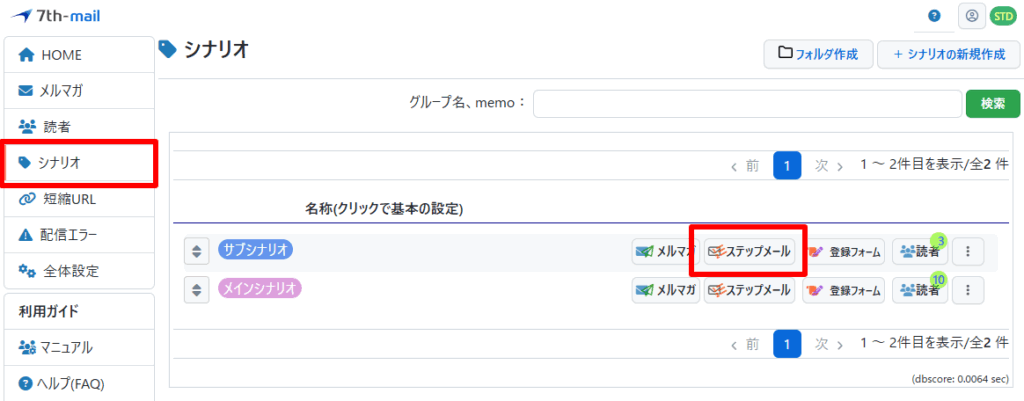Open ステップメール for メインシナリオ
Viewport: 1024px width, 401px height.
pyautogui.click(x=749, y=290)
